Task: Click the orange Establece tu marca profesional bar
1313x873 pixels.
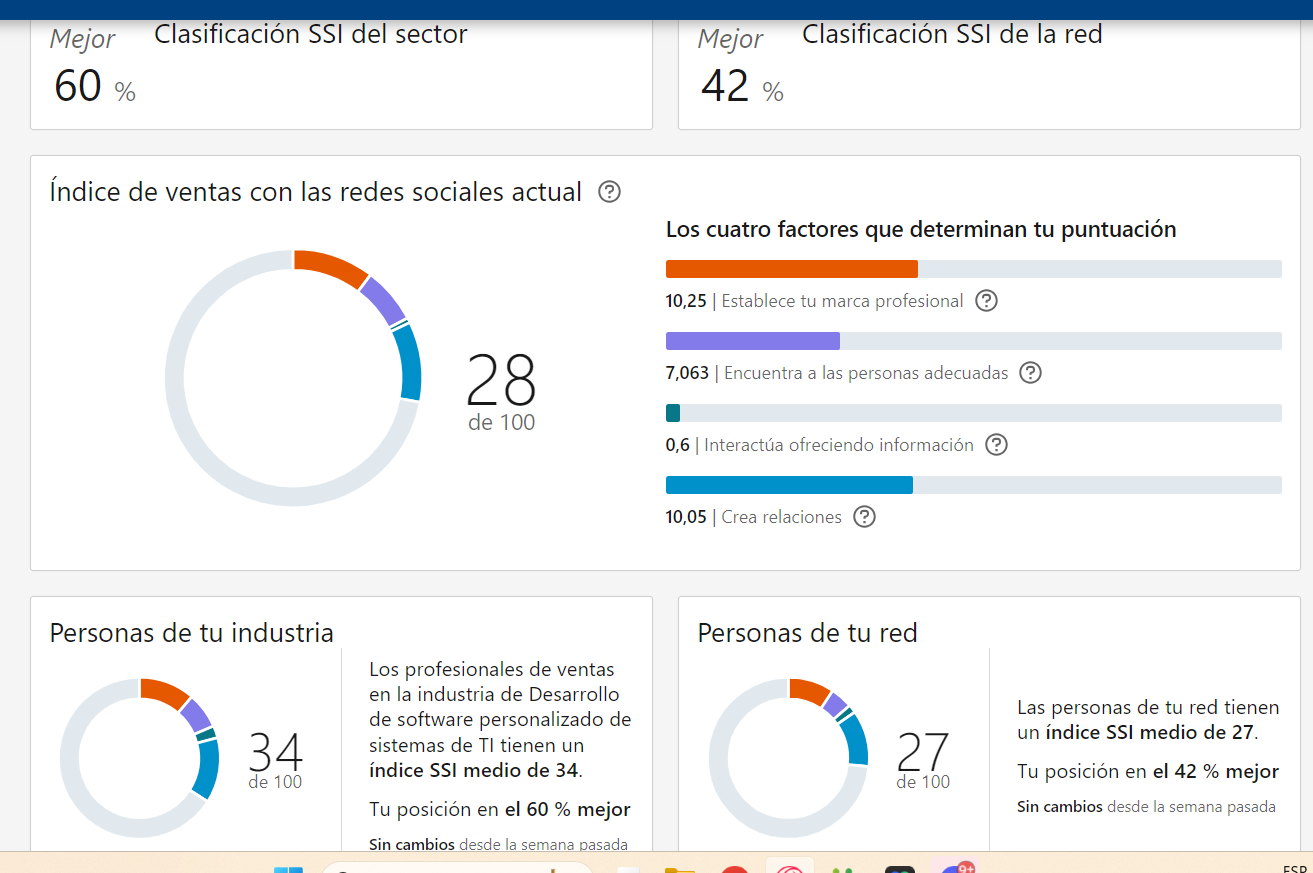Action: [792, 269]
